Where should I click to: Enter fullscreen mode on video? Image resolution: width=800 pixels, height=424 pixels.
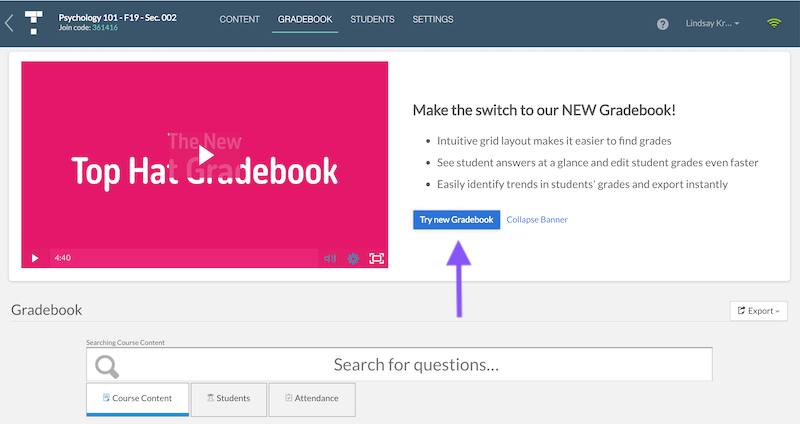(376, 258)
